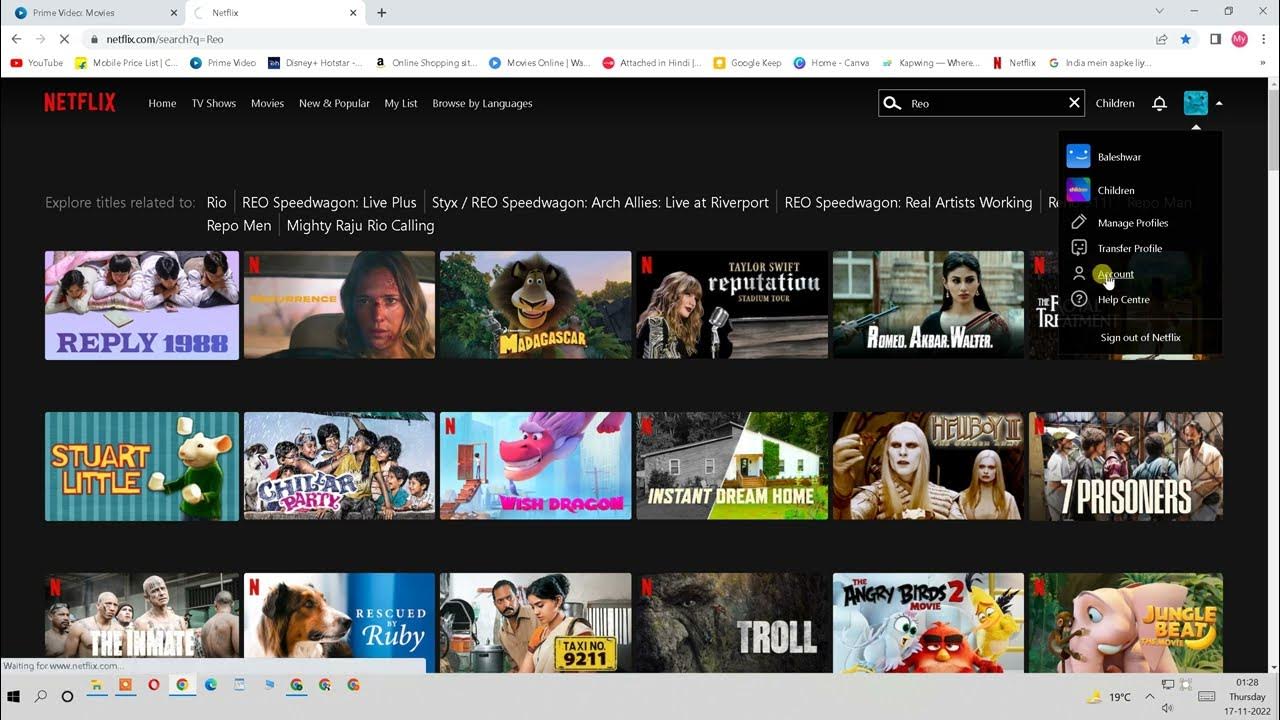Viewport: 1280px width, 720px height.
Task: Click the share page icon
Action: click(1161, 39)
